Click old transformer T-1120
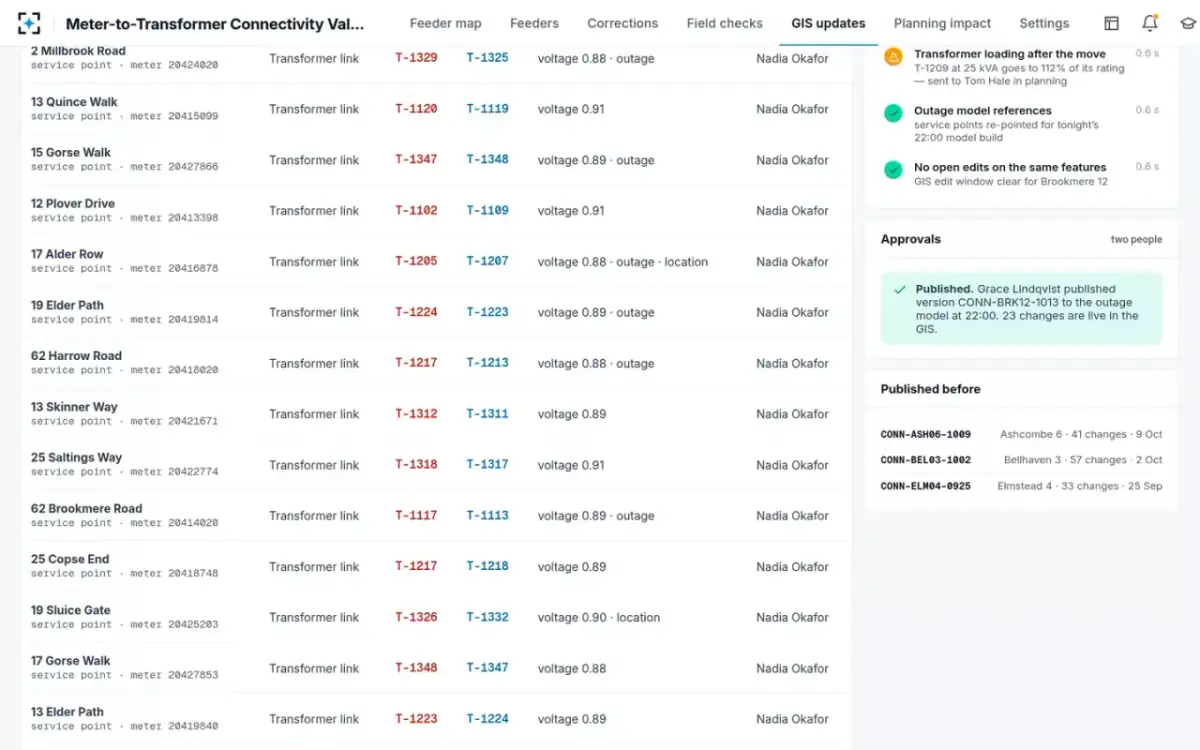This screenshot has width=1200, height=750. pos(416,109)
